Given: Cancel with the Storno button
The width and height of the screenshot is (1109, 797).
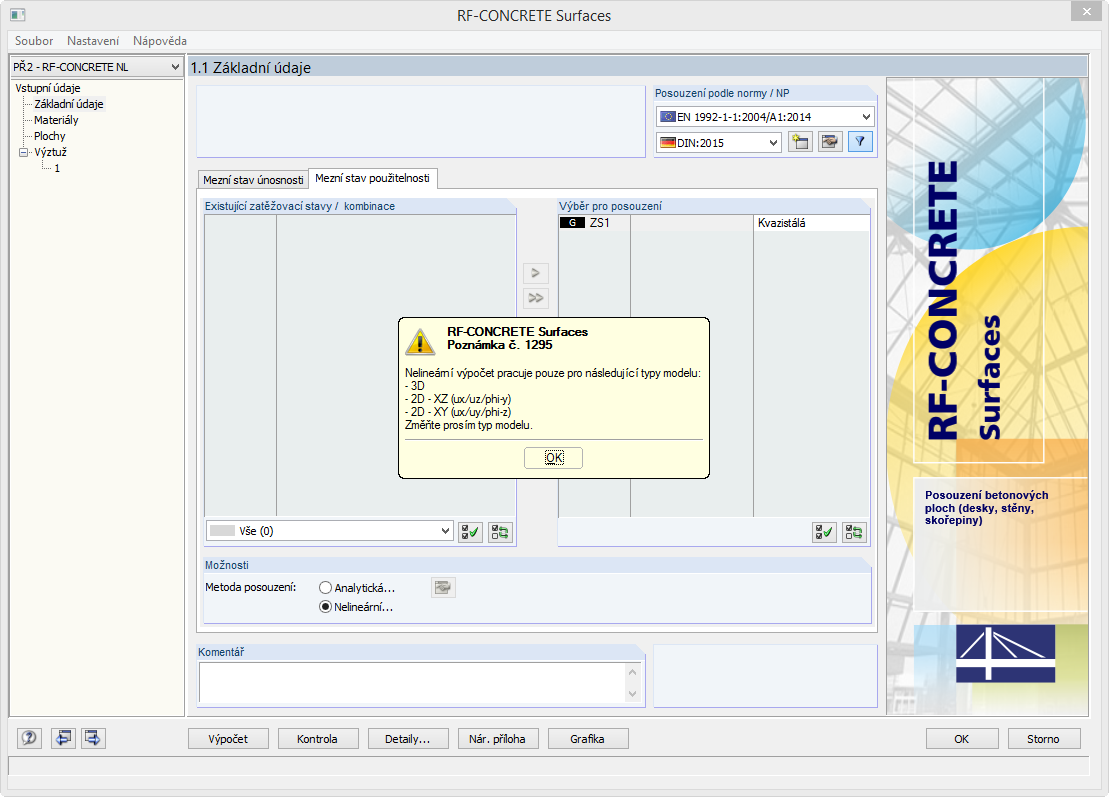Looking at the screenshot, I should pos(1044,739).
